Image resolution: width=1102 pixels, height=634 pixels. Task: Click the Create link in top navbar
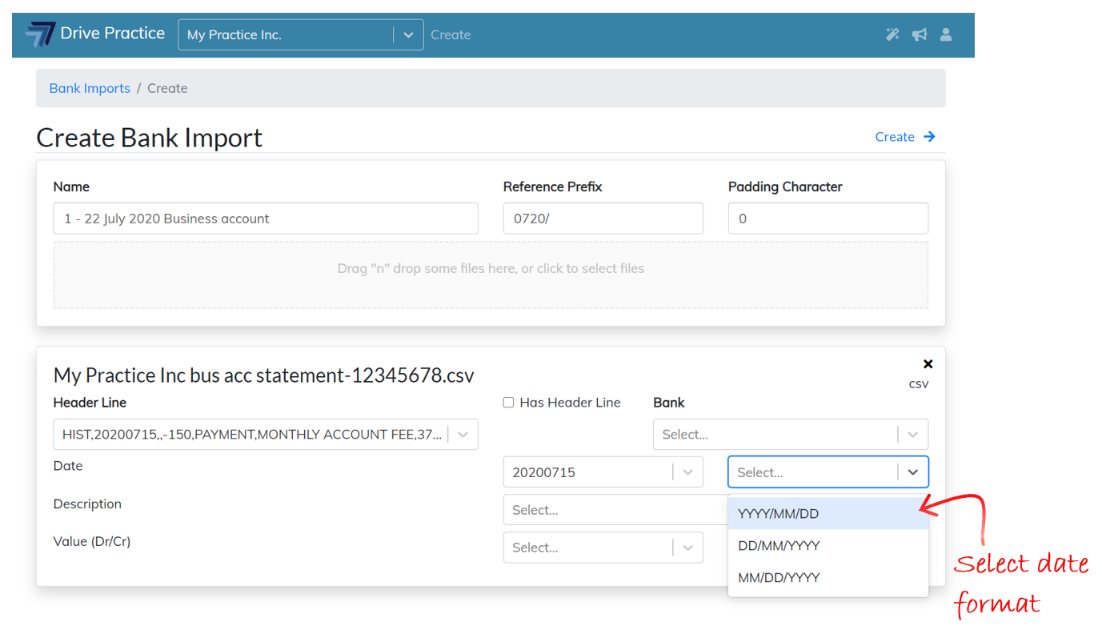pos(450,34)
